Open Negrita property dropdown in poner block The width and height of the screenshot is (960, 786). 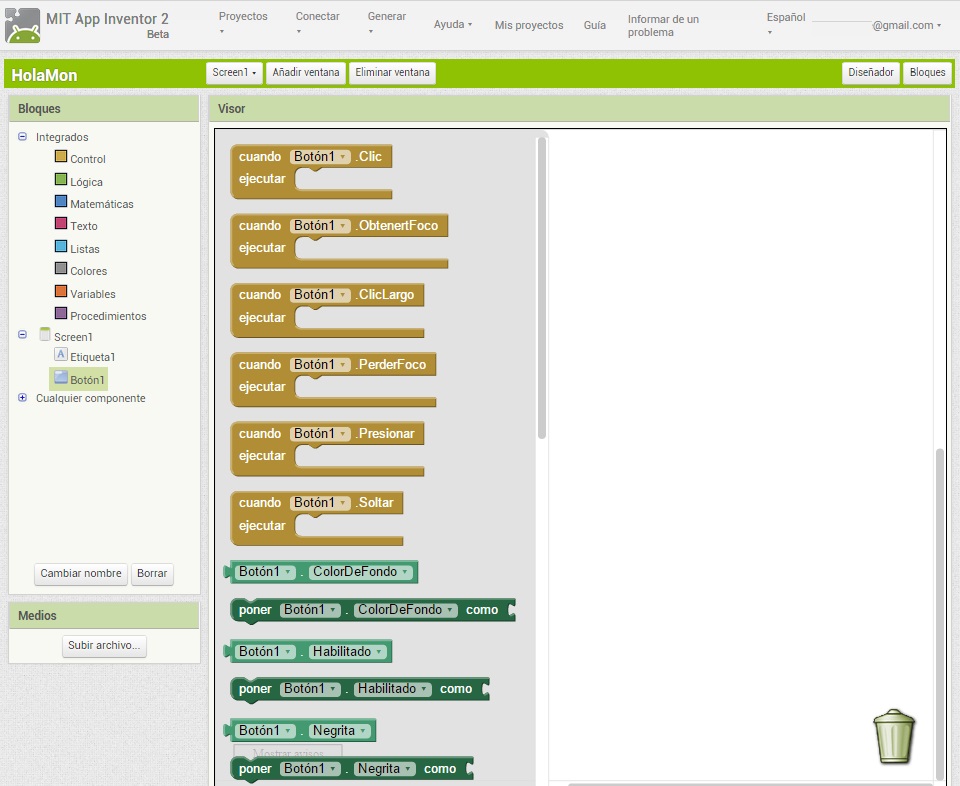click(384, 769)
